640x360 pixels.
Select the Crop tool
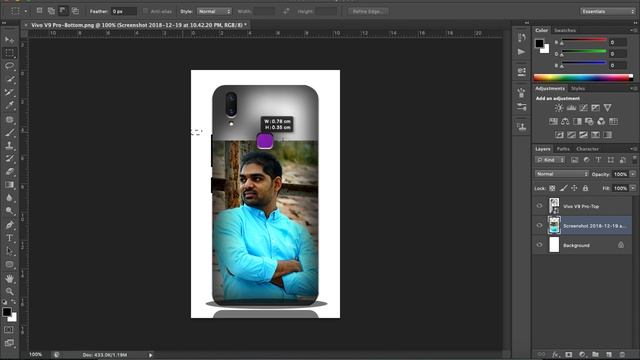pyautogui.click(x=9, y=92)
